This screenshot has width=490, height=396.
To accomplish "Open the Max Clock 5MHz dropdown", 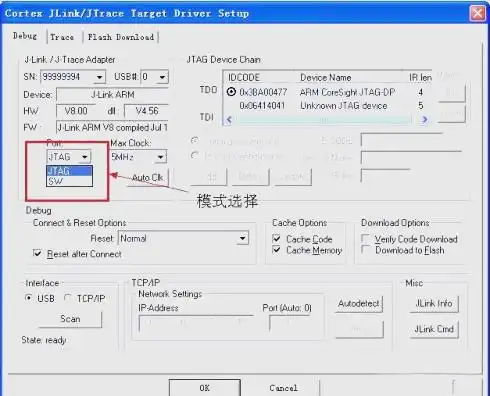I will click(161, 157).
